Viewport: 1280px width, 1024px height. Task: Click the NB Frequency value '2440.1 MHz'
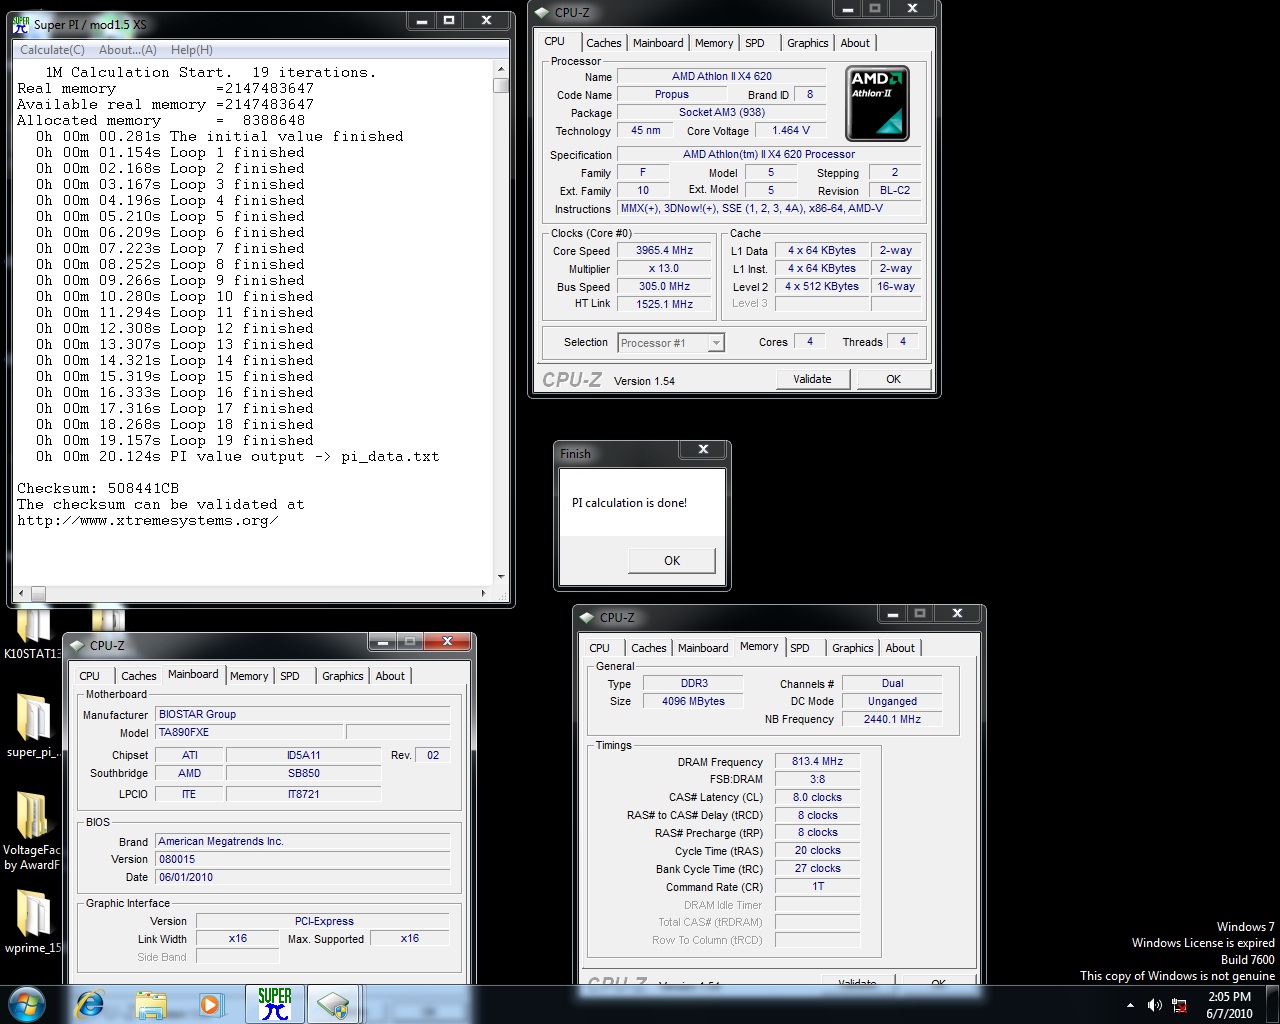[x=892, y=719]
